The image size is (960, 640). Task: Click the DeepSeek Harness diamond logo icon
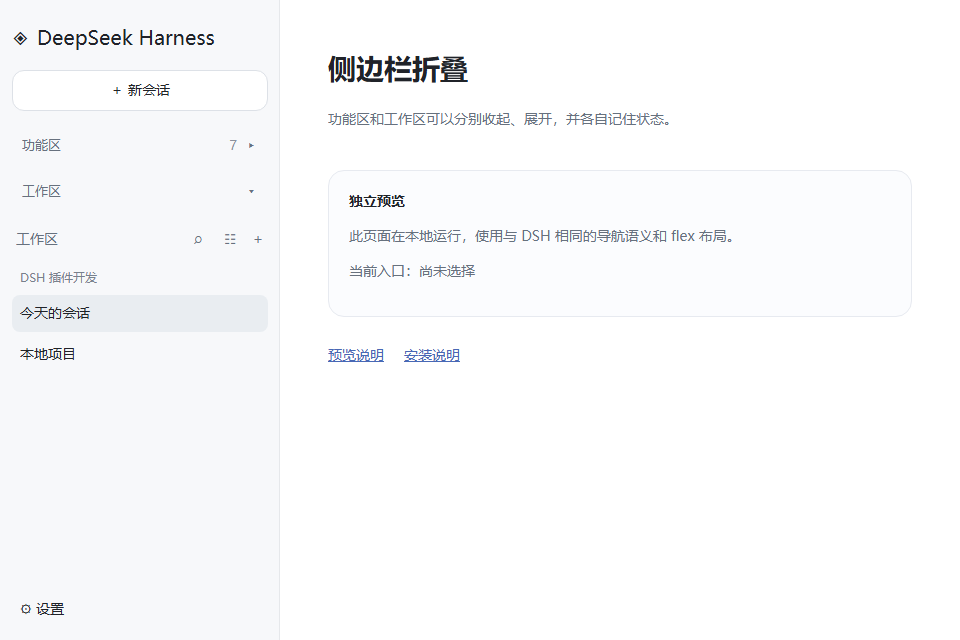point(20,39)
